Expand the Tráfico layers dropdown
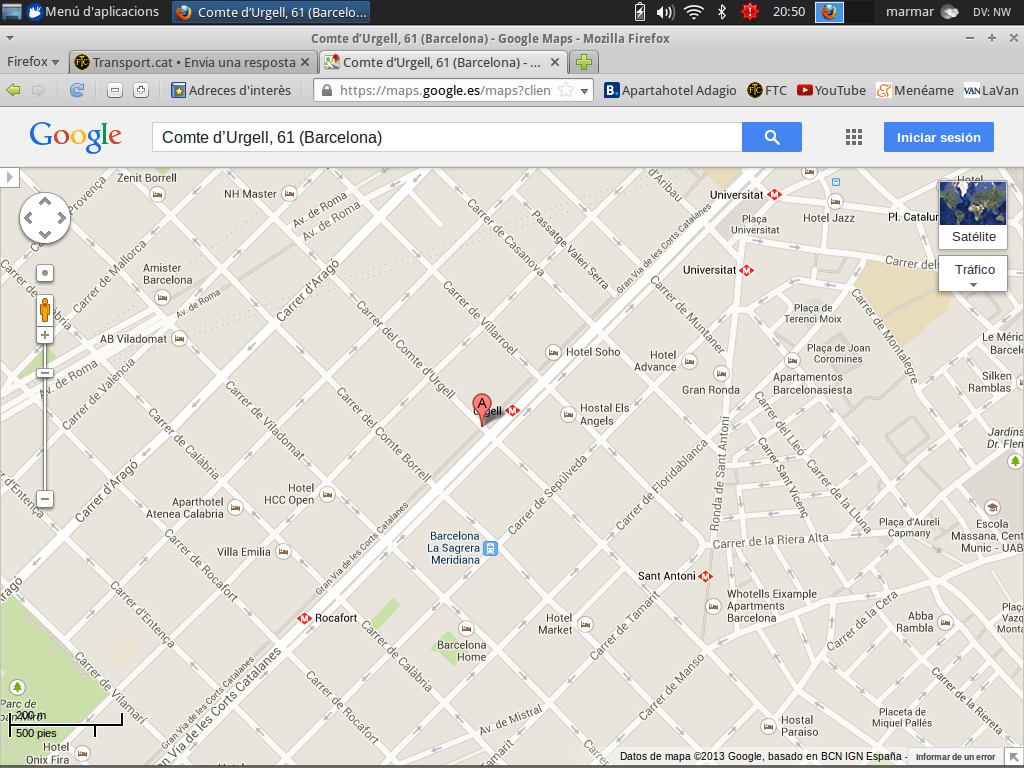This screenshot has height=768, width=1024. coord(973,273)
